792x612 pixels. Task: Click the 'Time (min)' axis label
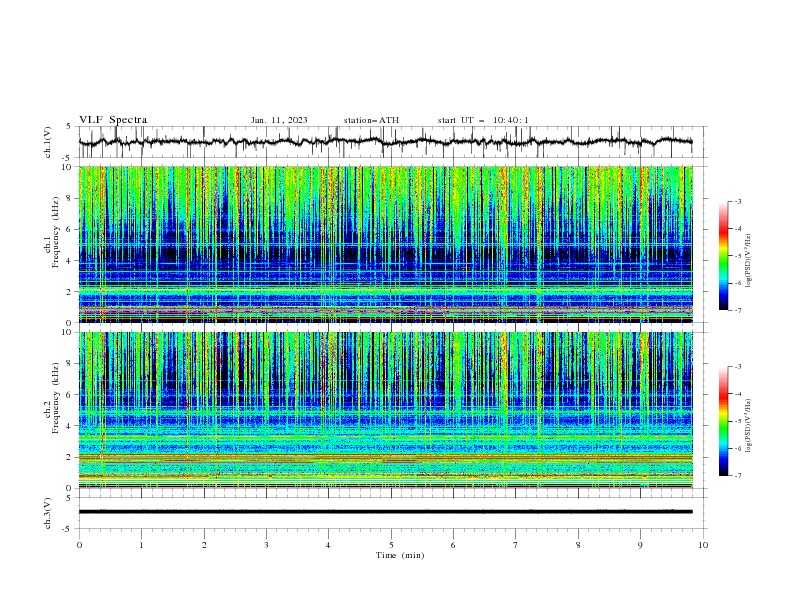[x=400, y=555]
